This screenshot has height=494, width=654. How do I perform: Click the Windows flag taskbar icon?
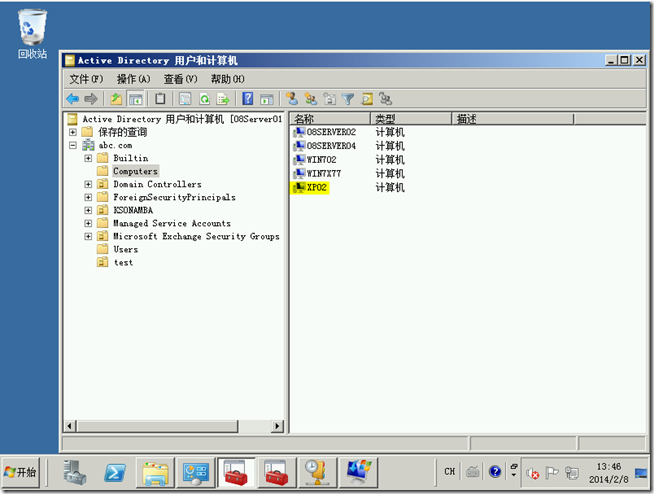click(x=358, y=472)
